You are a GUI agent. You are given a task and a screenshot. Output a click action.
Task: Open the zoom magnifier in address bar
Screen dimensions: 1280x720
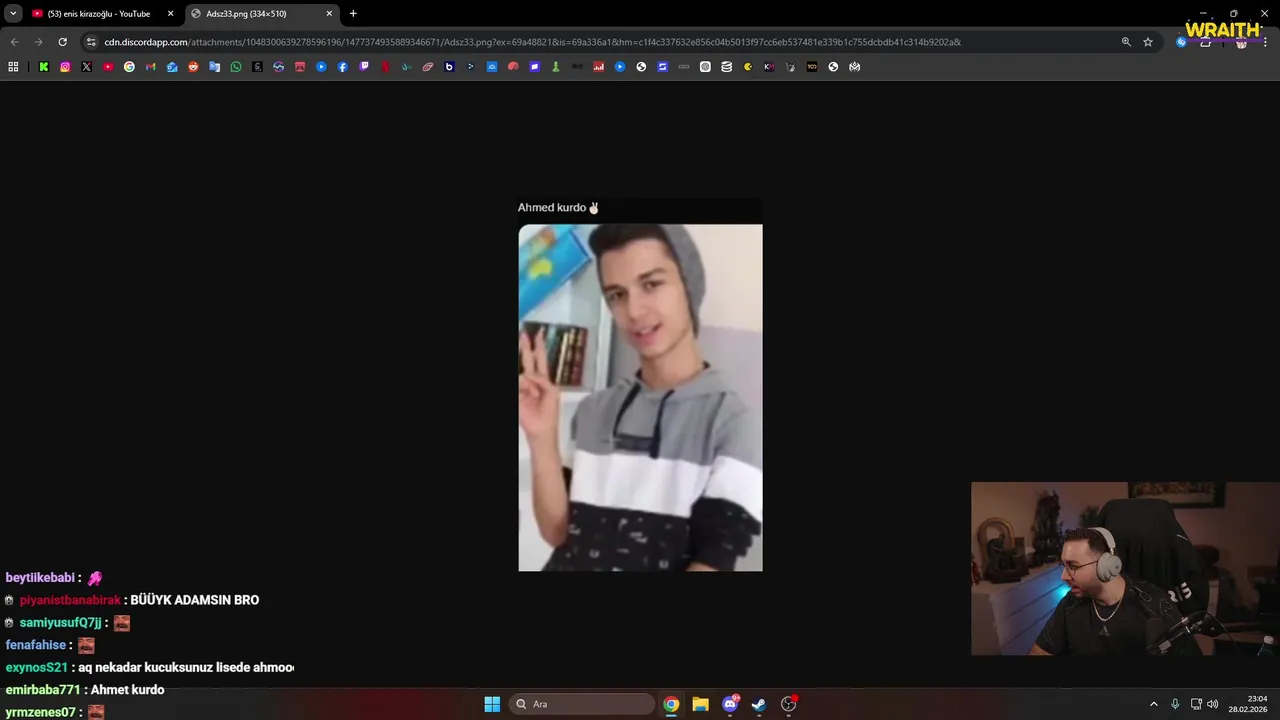(x=1126, y=42)
